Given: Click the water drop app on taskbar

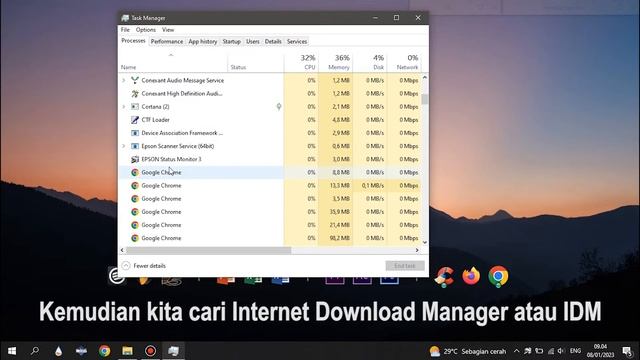Looking at the screenshot, I should tap(58, 351).
